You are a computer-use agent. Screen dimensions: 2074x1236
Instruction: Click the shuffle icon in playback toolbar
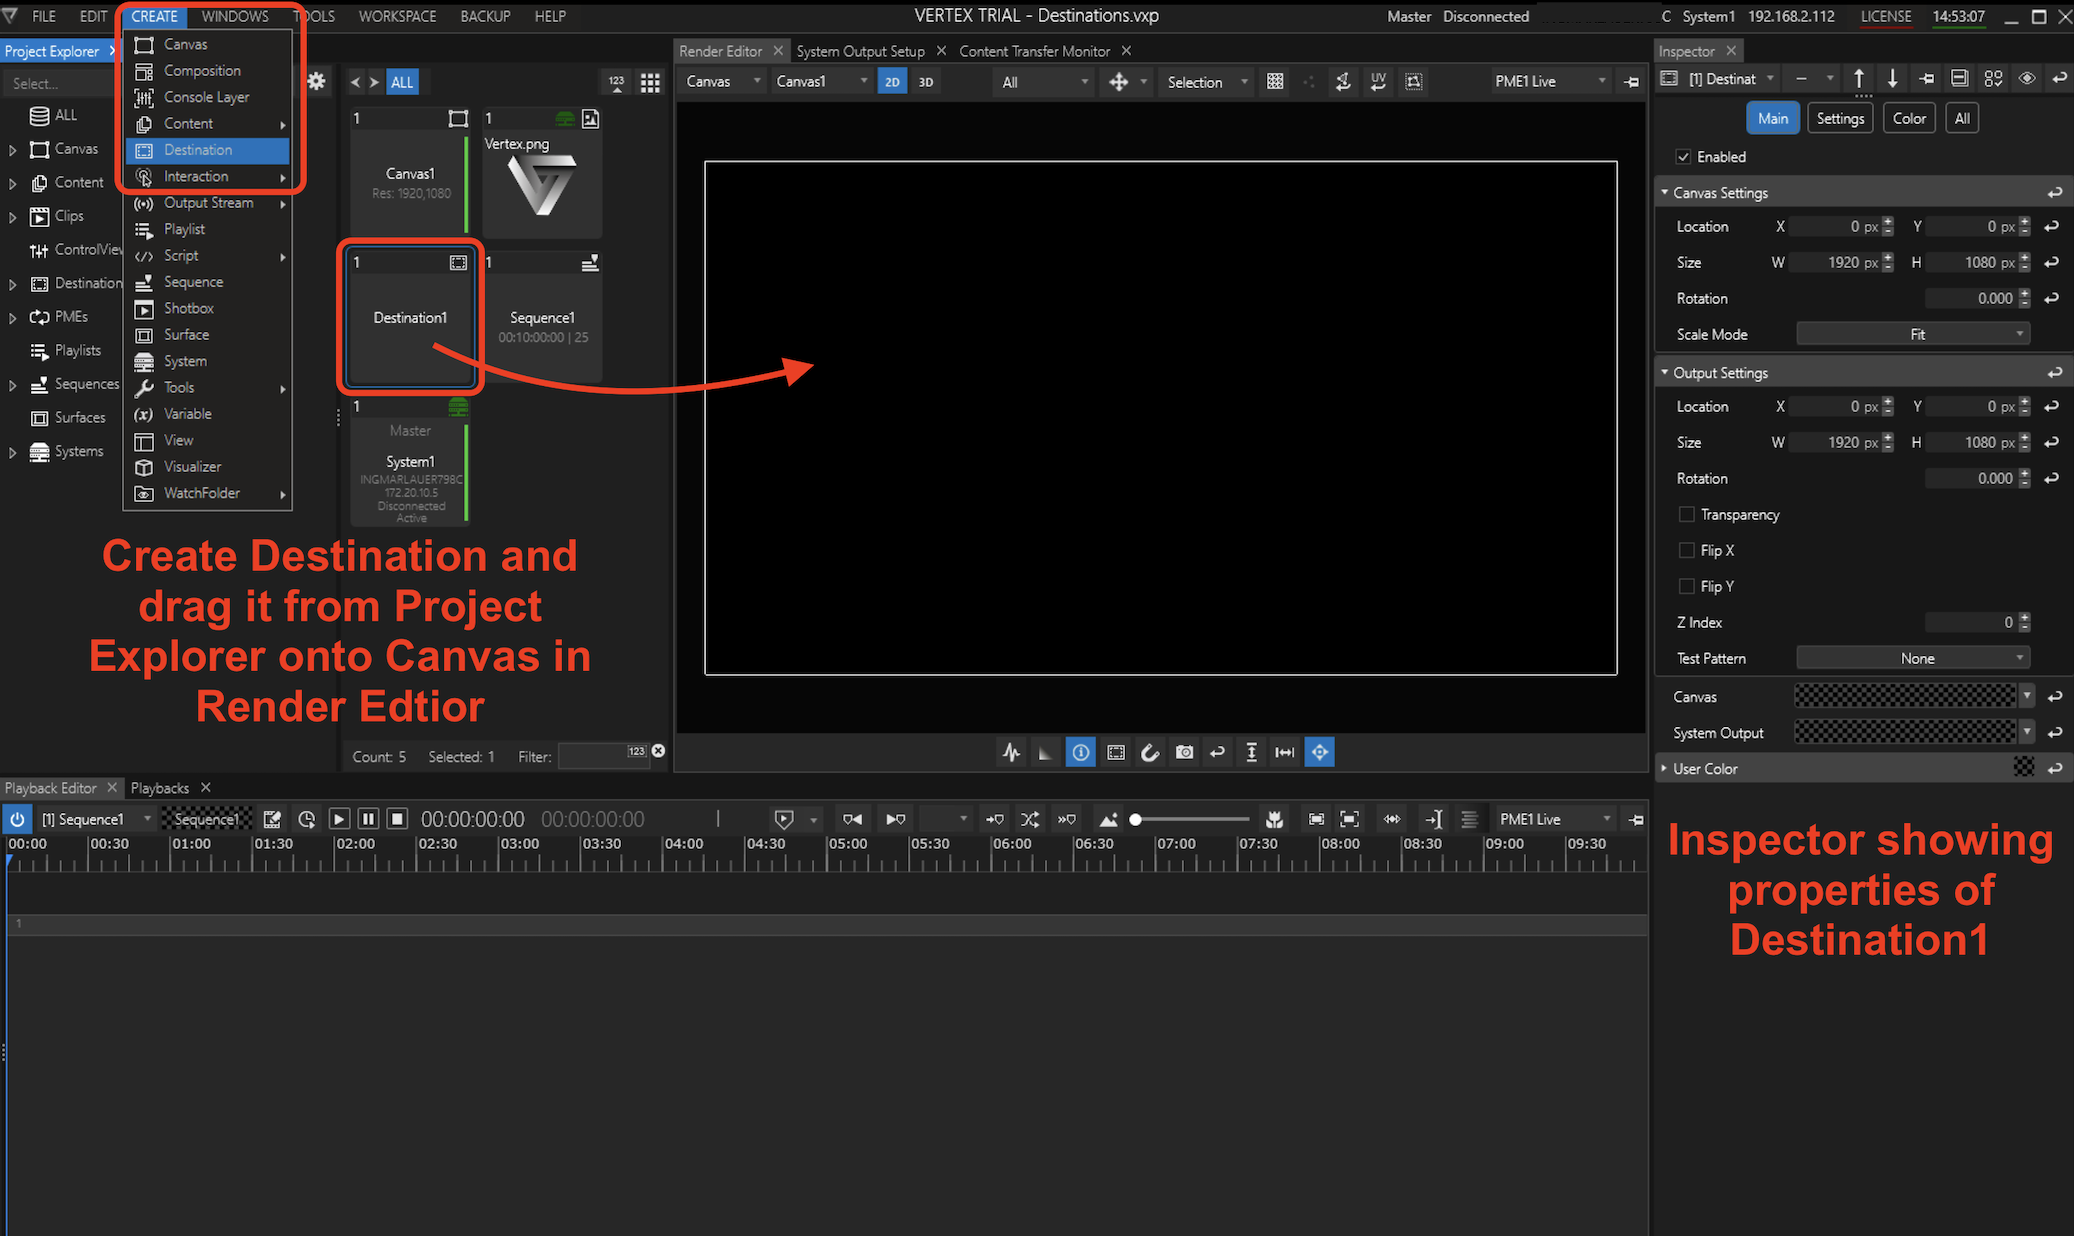tap(1029, 819)
